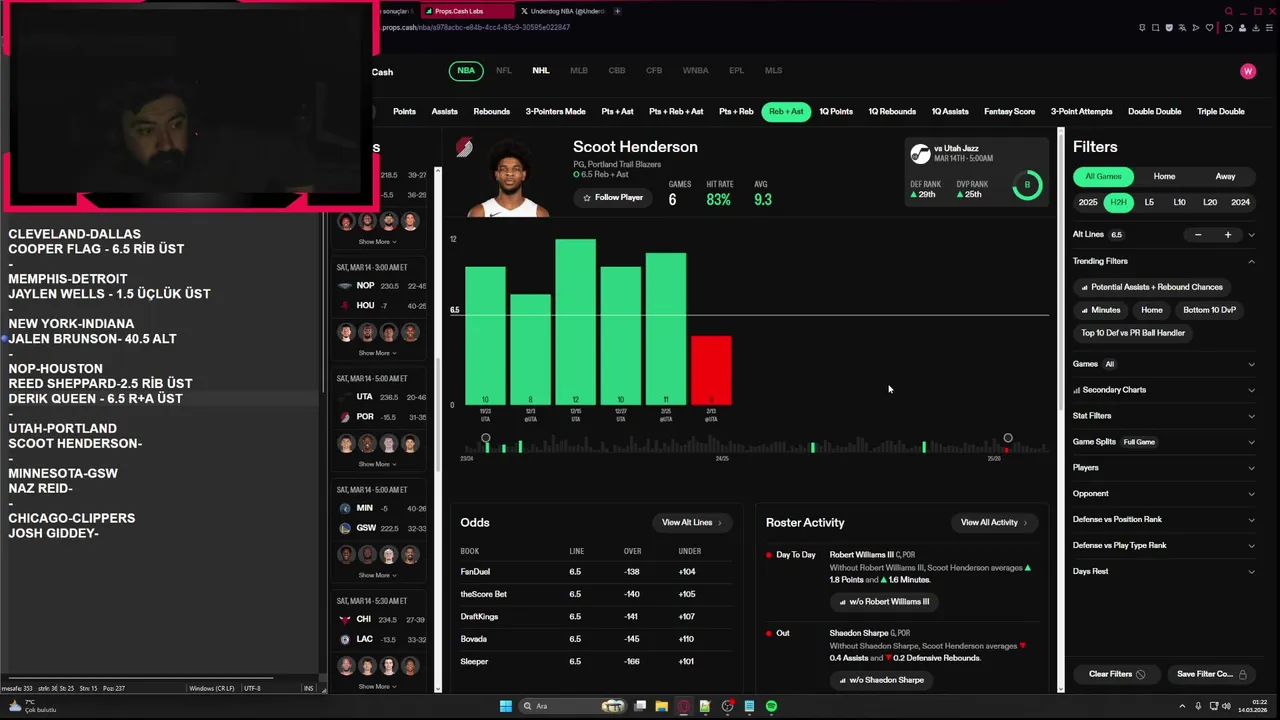Click the NOP team logo in game list
Image resolution: width=1280 pixels, height=720 pixels.
pyautogui.click(x=345, y=286)
